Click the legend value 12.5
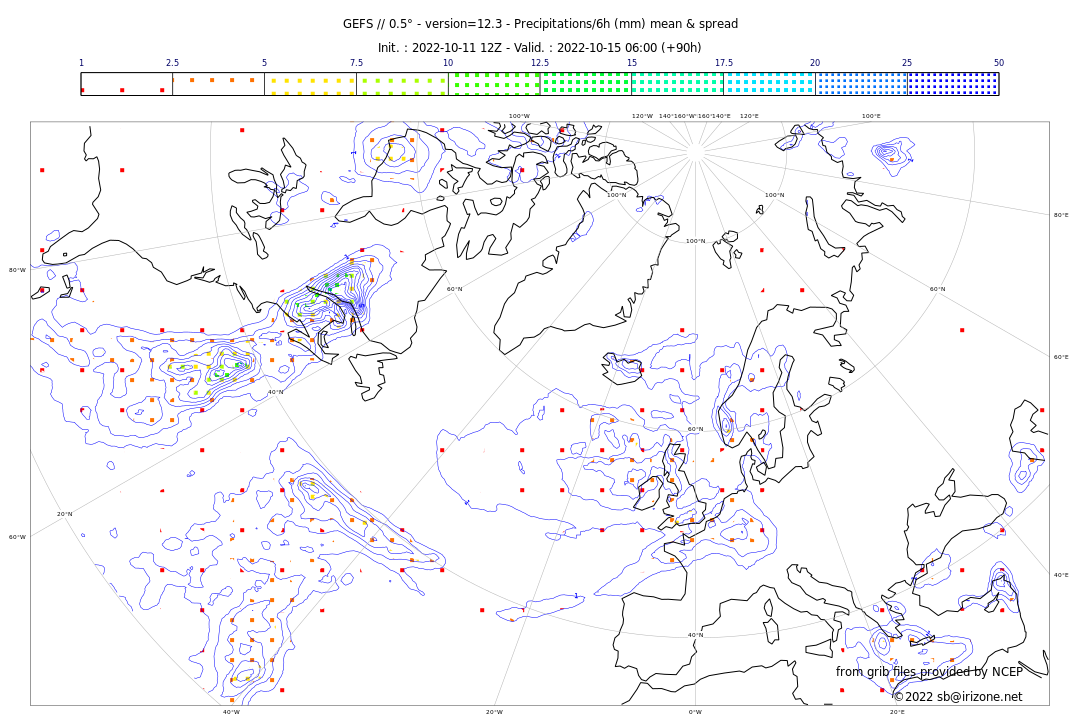1080x718 pixels. (540, 63)
